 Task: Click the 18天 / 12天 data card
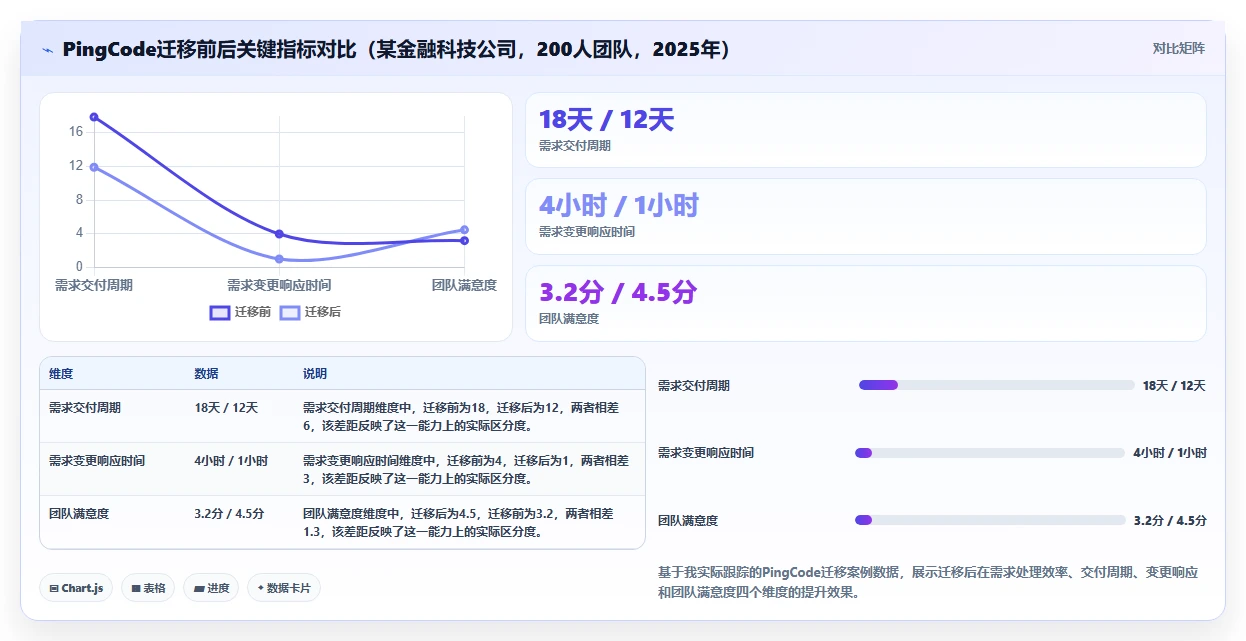(x=866, y=130)
